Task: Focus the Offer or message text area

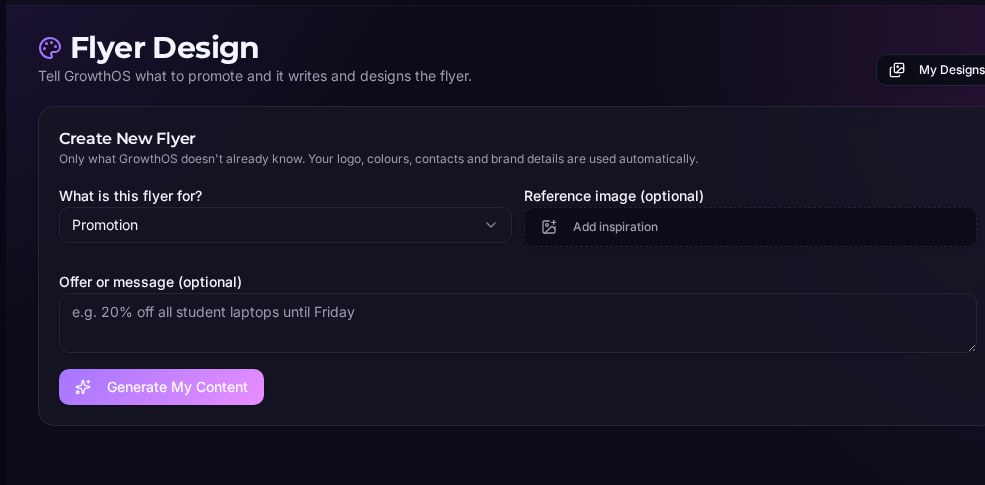Action: (x=518, y=323)
